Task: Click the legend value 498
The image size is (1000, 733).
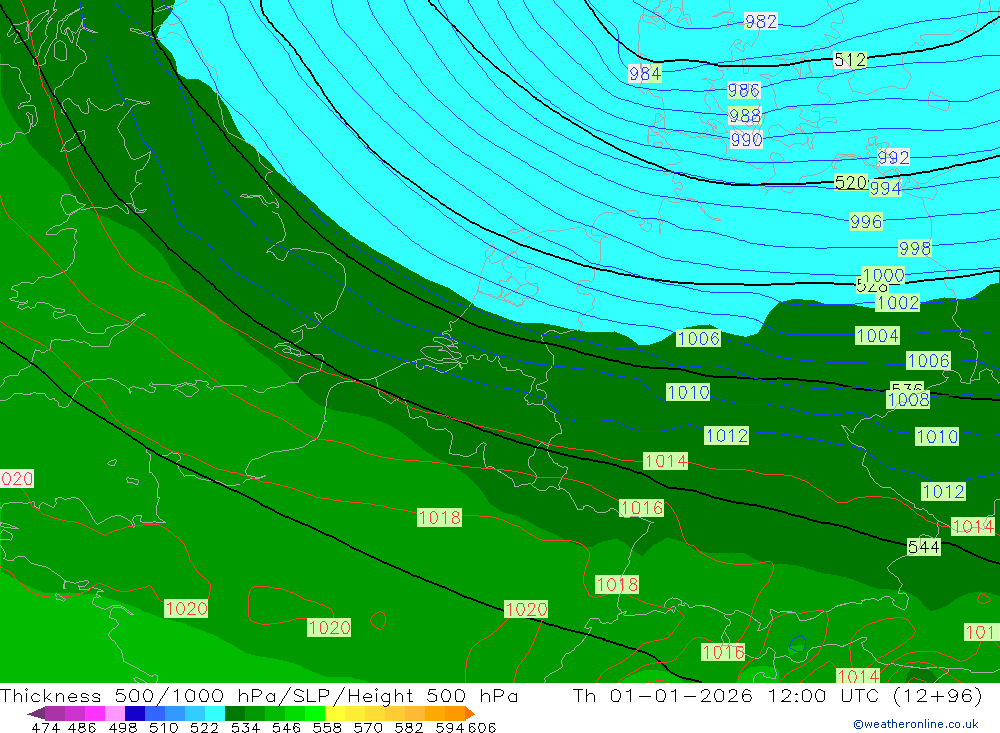Action: tap(123, 728)
